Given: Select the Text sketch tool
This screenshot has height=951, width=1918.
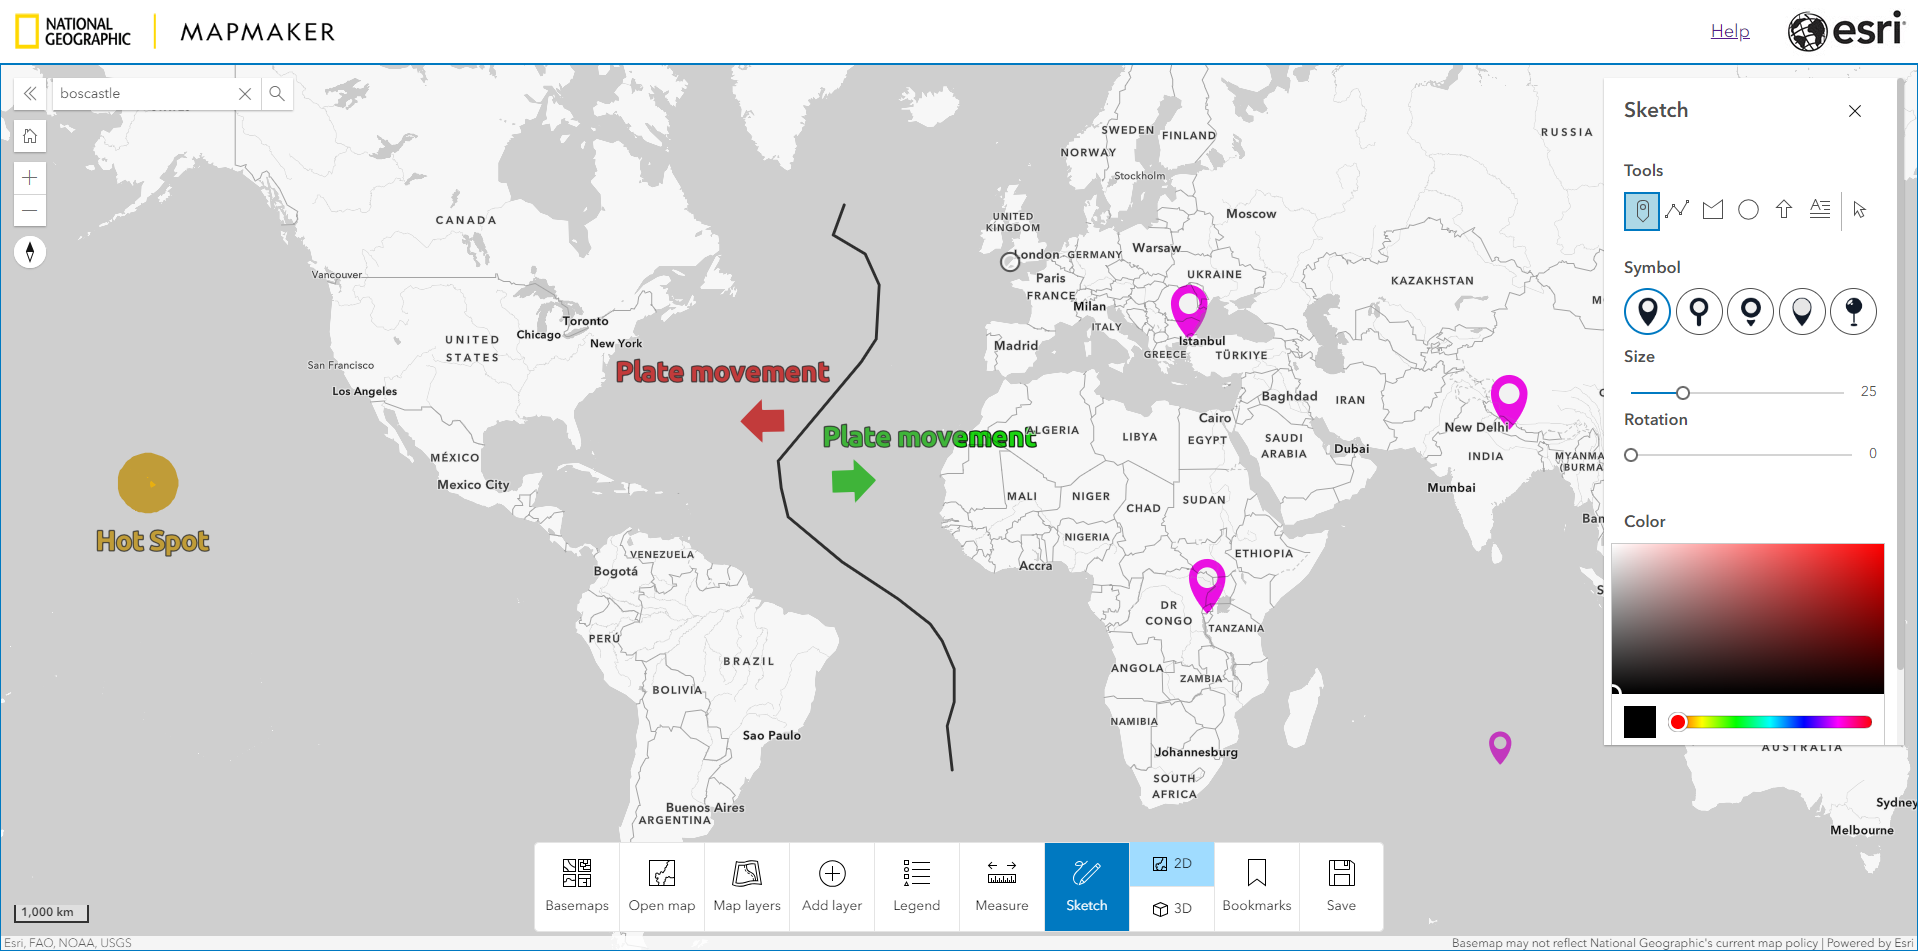Looking at the screenshot, I should 1820,210.
